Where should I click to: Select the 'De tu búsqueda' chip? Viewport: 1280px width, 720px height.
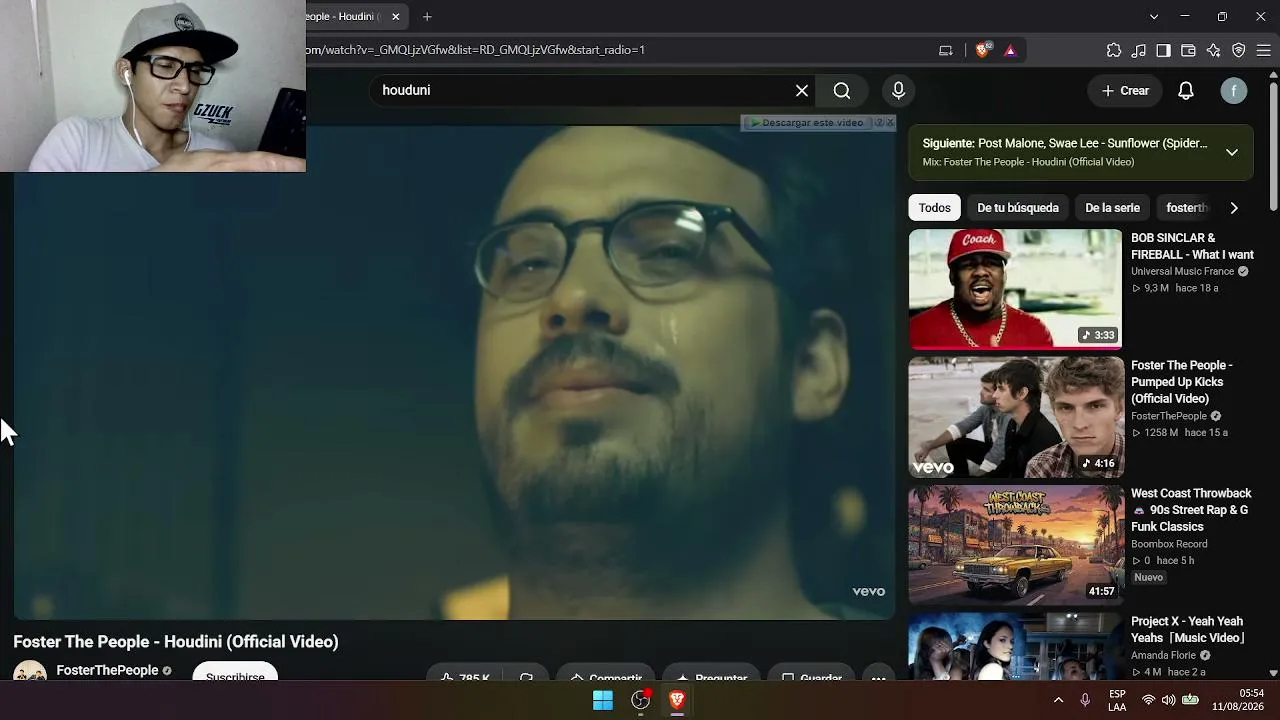coord(1018,208)
